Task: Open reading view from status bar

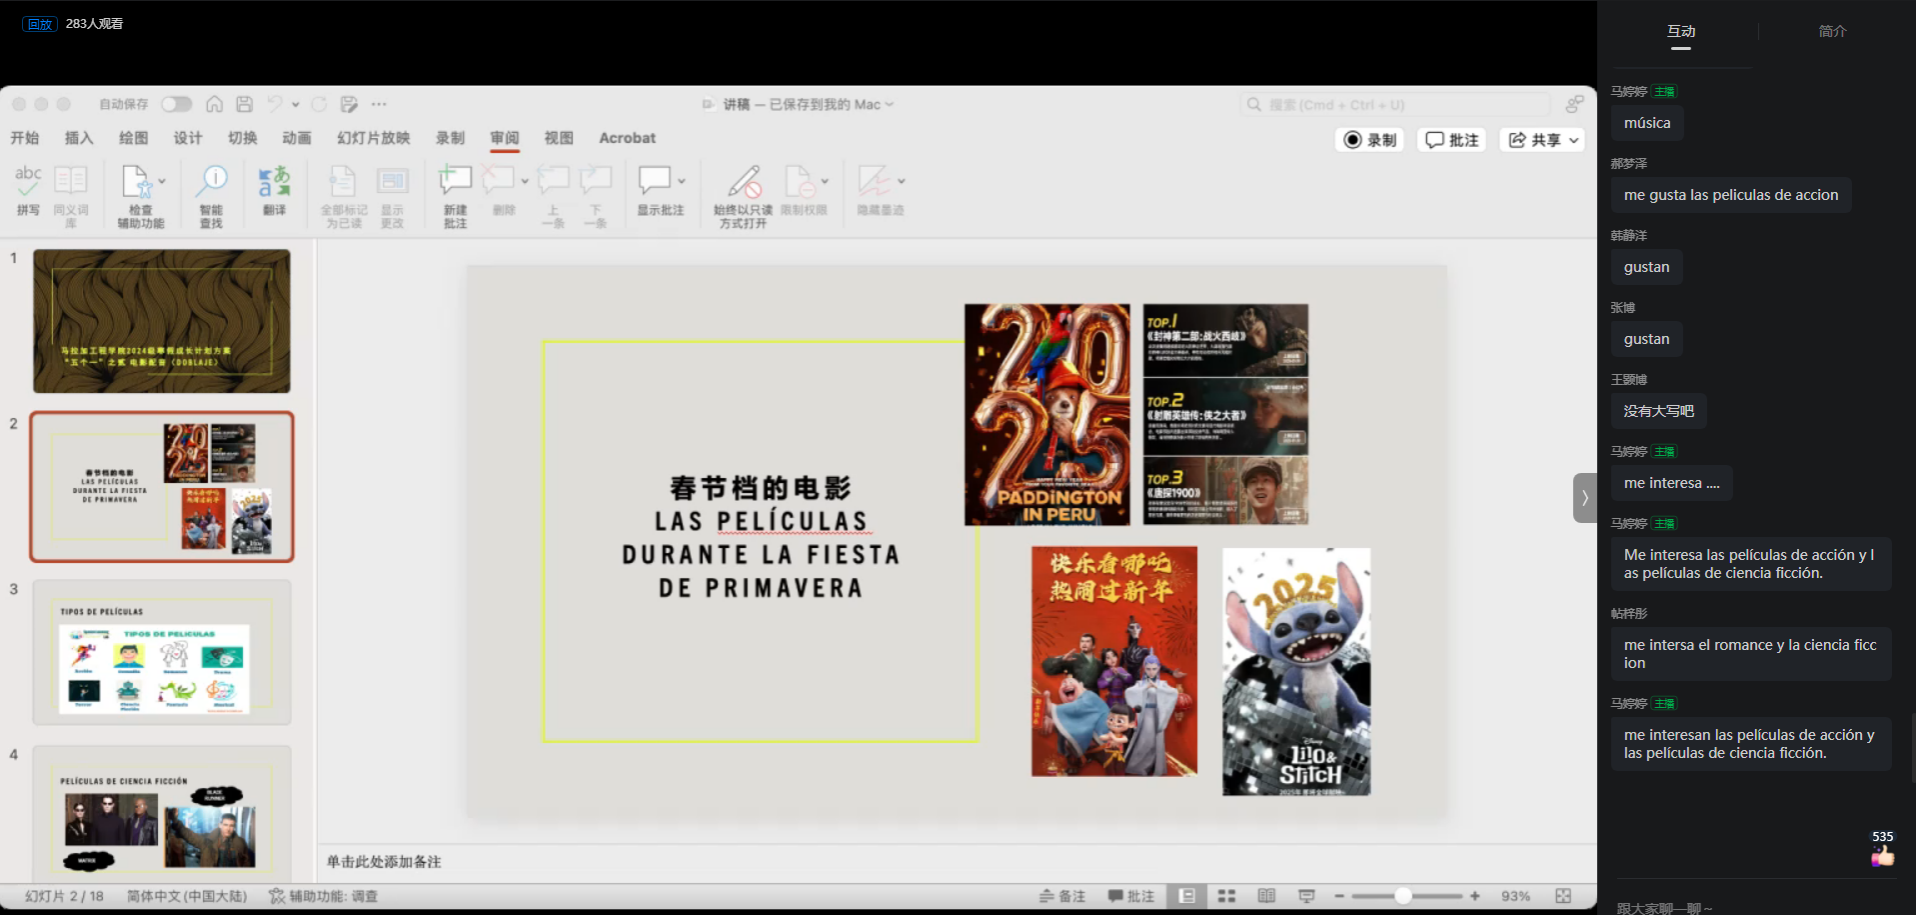Action: [1266, 896]
